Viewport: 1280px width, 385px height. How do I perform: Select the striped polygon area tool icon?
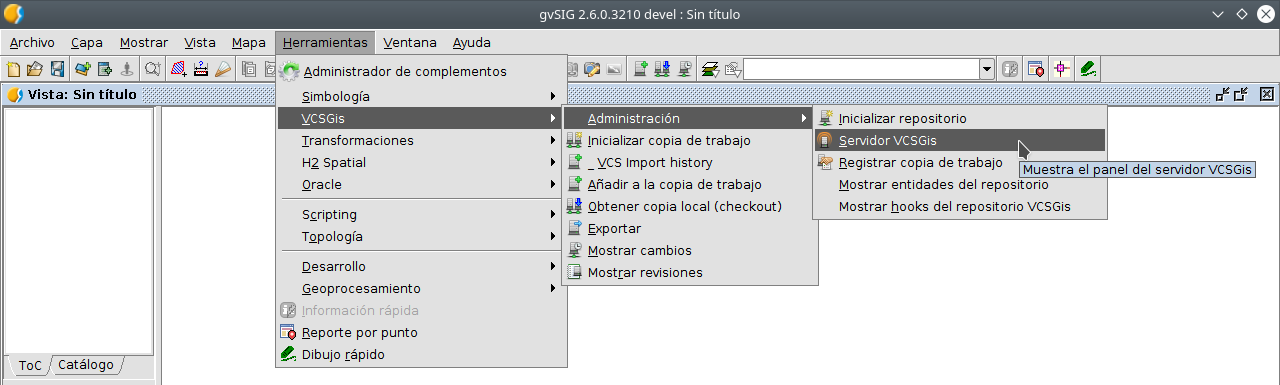(x=178, y=69)
